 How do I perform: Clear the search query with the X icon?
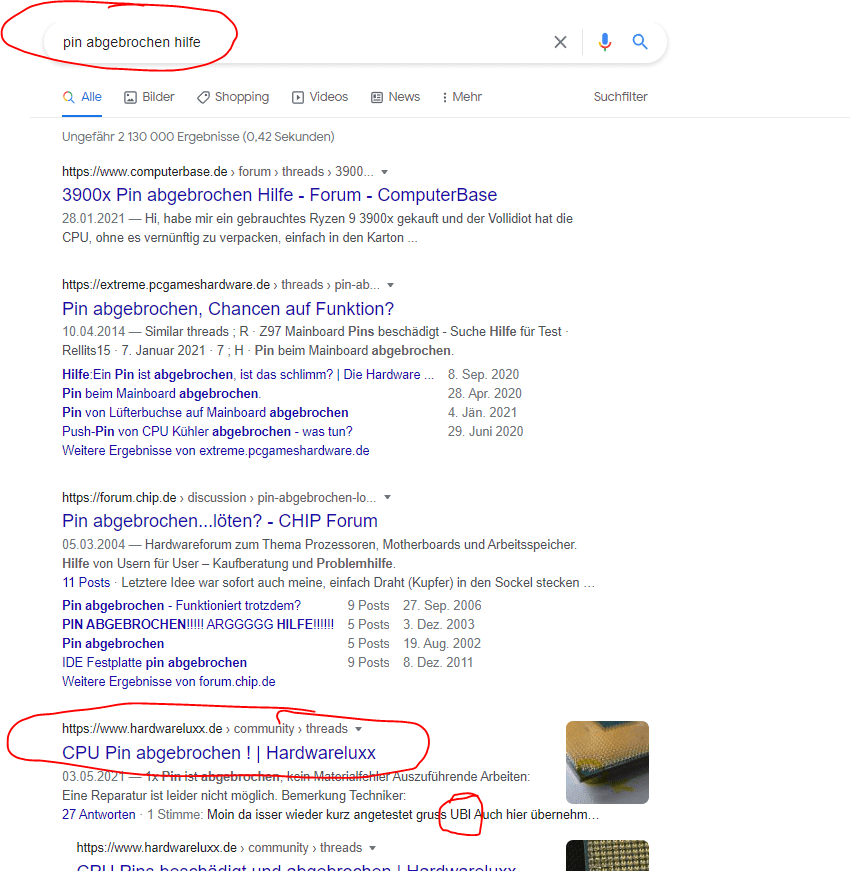(560, 42)
